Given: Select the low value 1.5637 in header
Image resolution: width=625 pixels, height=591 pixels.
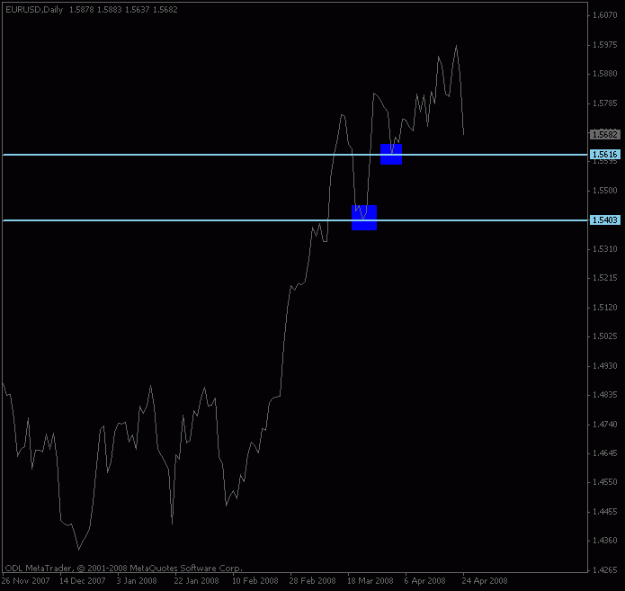Looking at the screenshot, I should click(138, 10).
